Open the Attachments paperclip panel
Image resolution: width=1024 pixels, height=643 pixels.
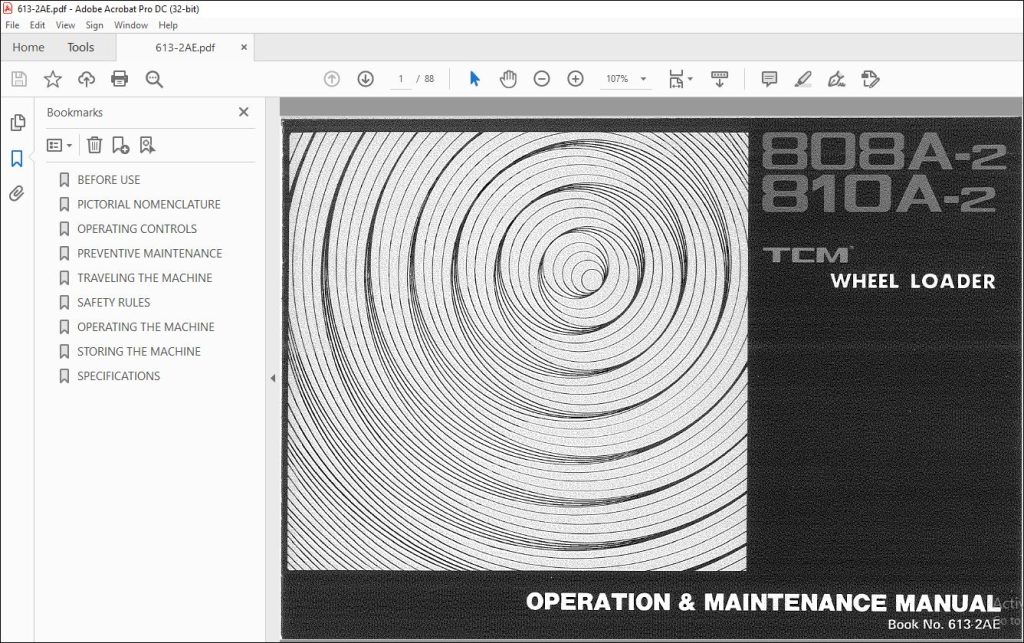pyautogui.click(x=17, y=193)
